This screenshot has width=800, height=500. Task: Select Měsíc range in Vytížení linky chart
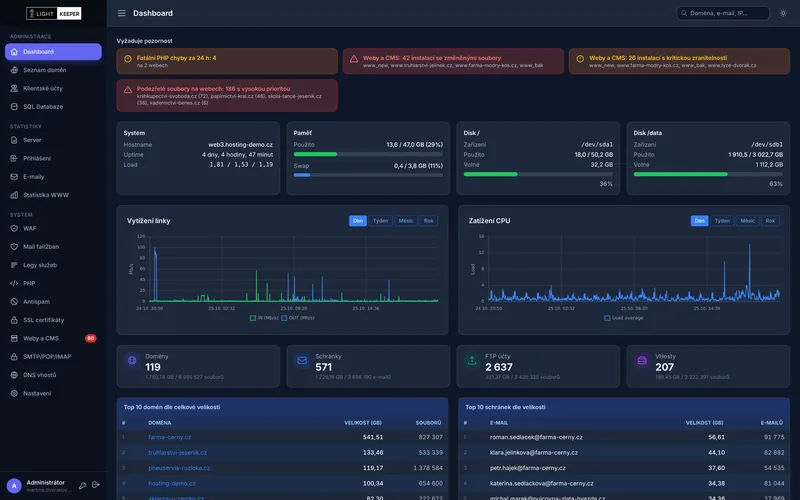click(406, 221)
